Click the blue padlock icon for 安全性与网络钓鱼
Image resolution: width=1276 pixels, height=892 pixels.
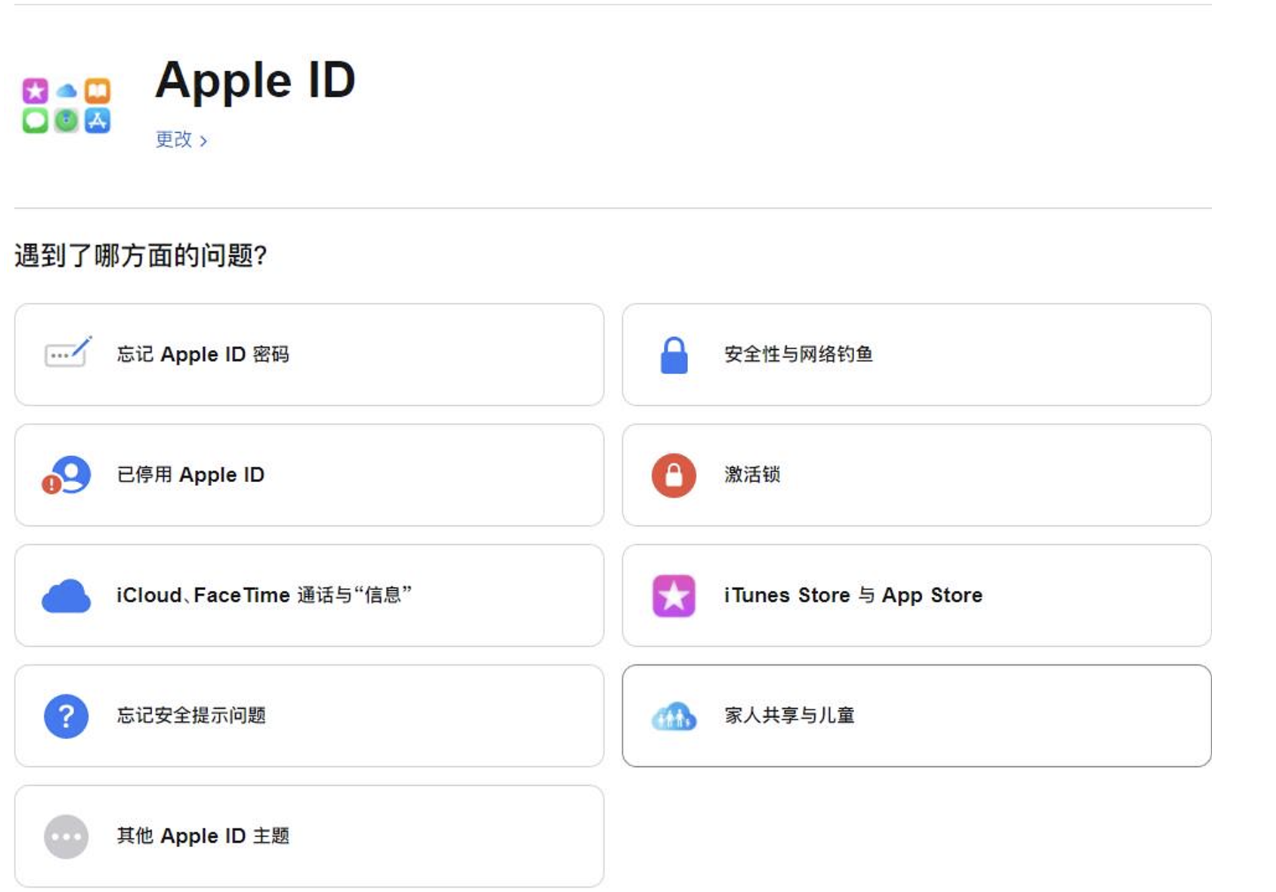[674, 355]
